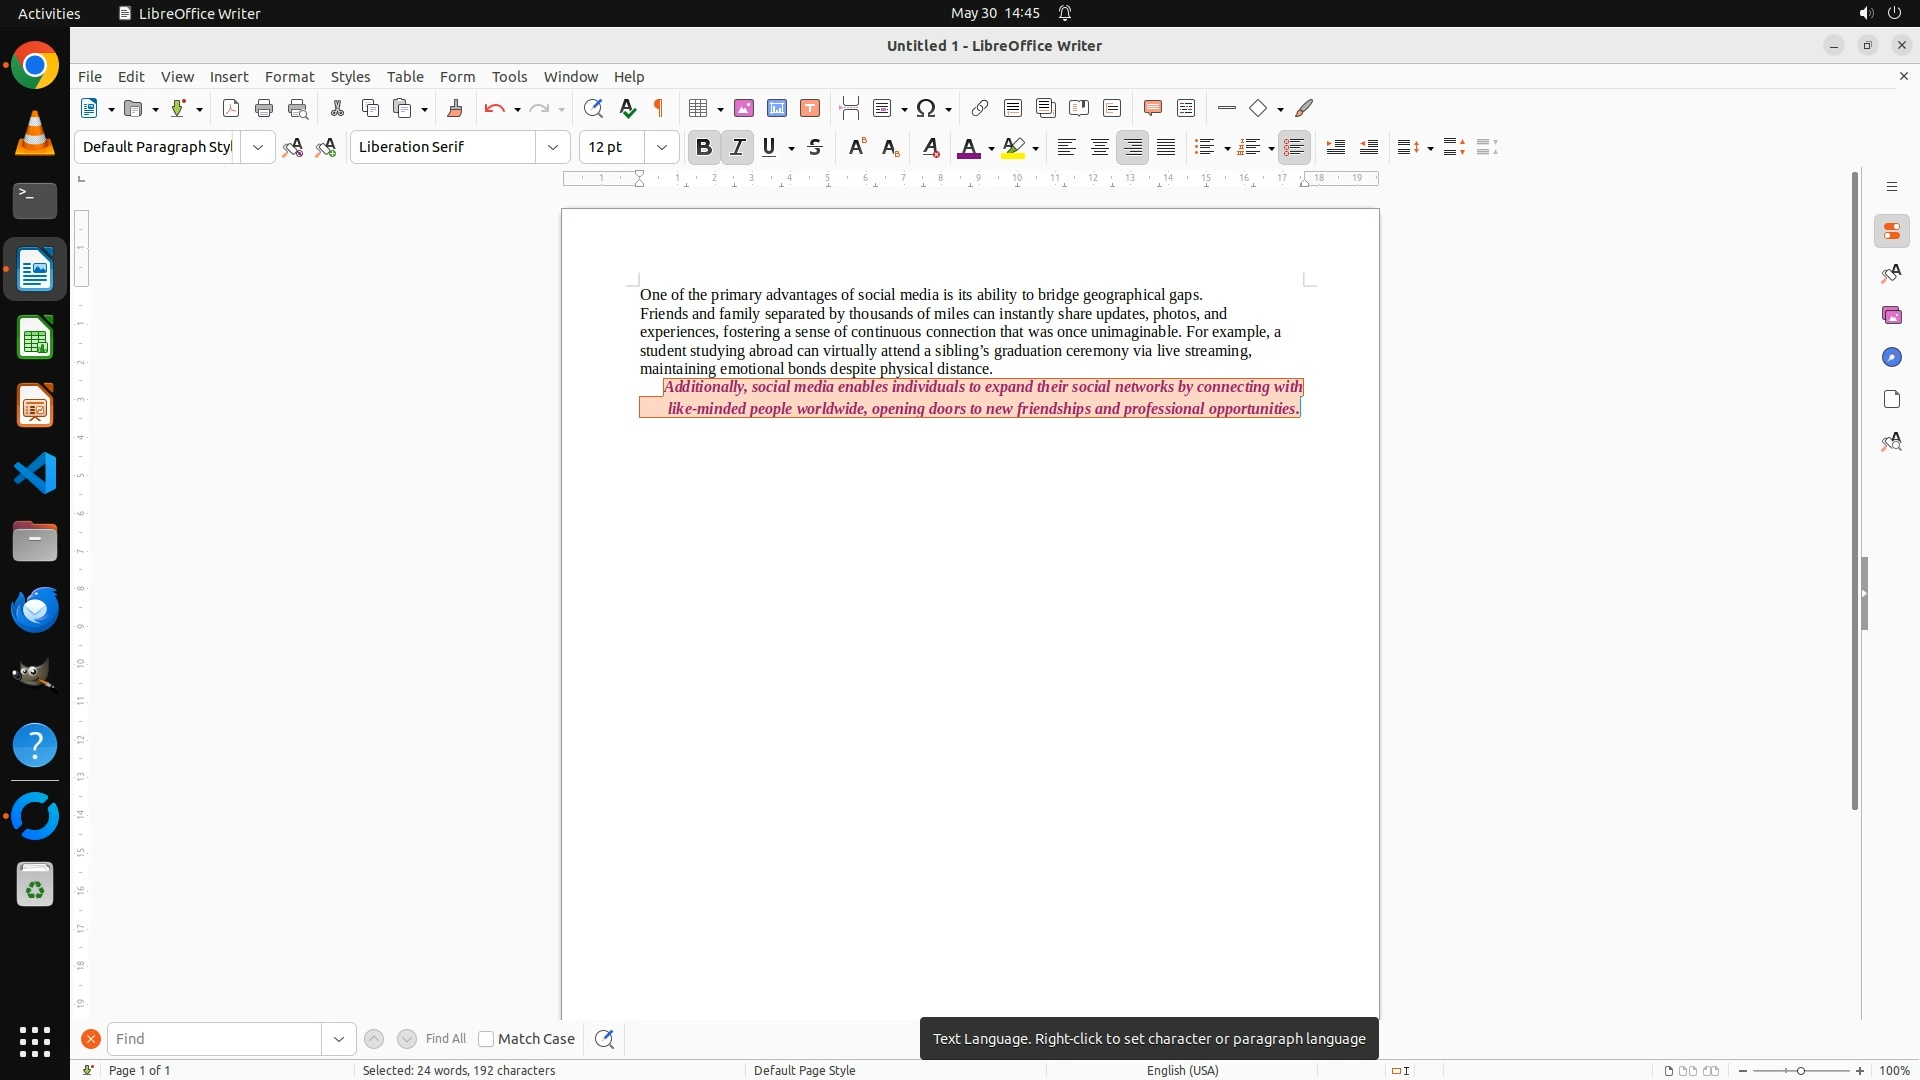
Task: Open the Format menu
Action: coord(289,77)
